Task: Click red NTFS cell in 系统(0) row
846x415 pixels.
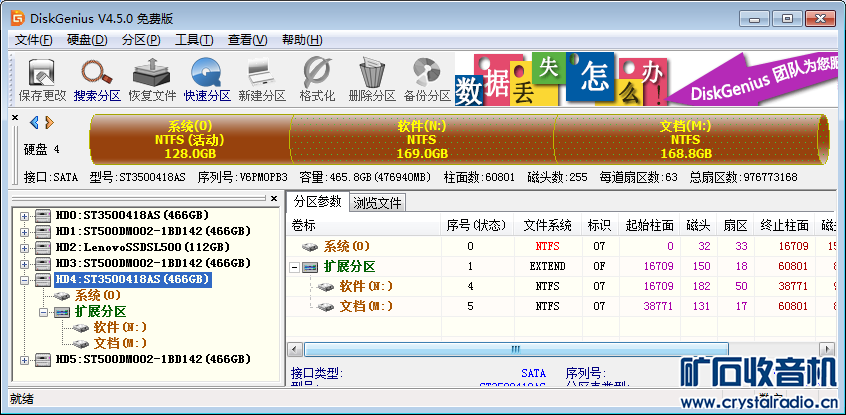Action: 548,247
